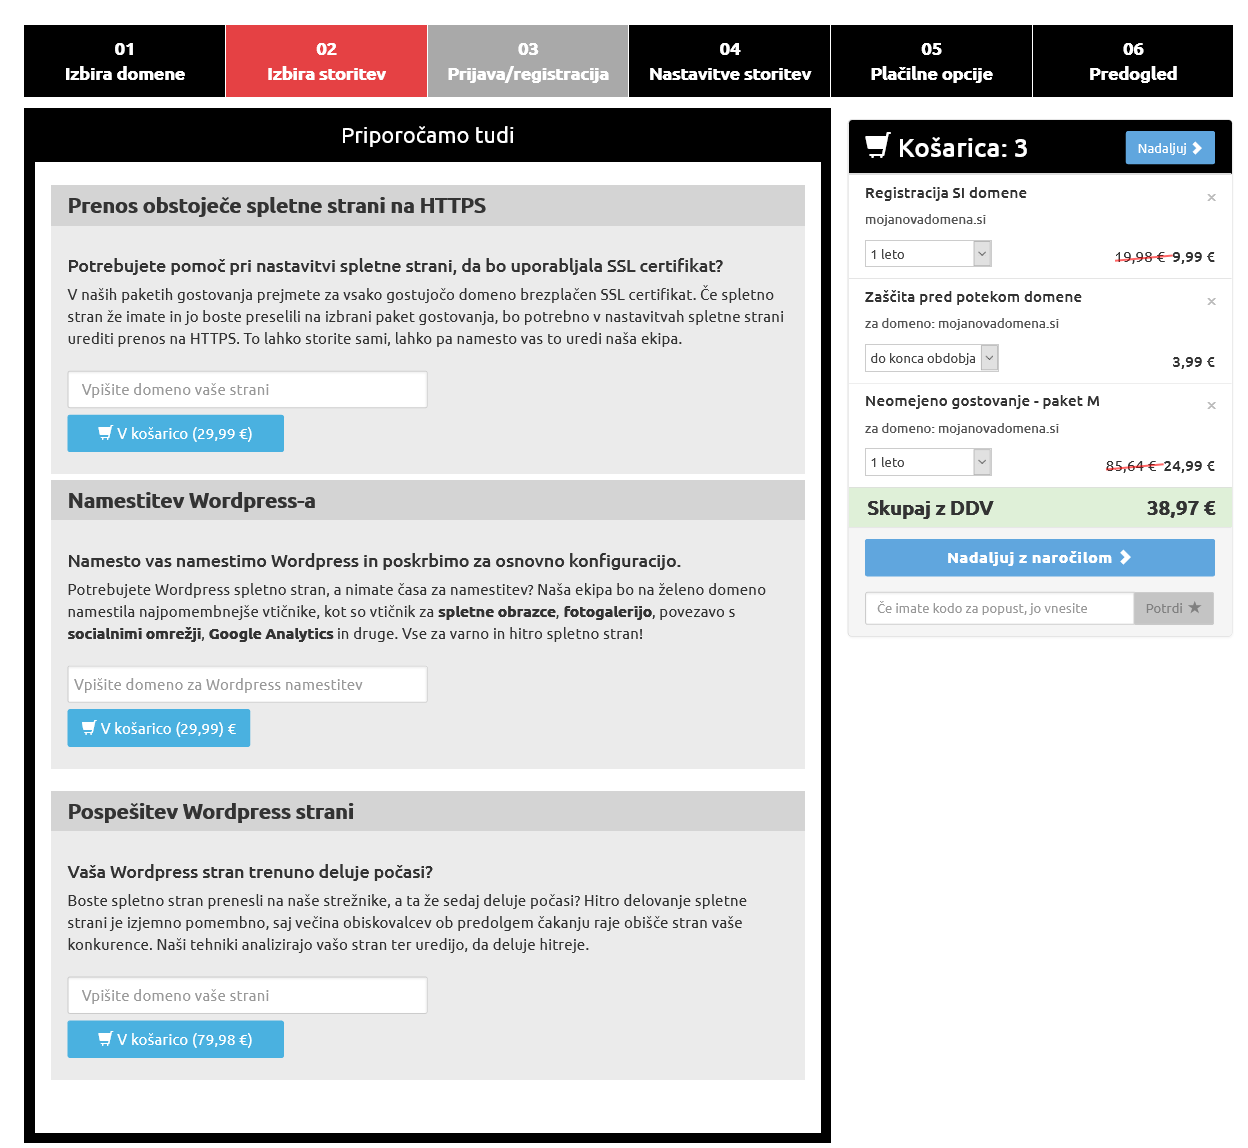Click price 24,99 € for hosting package
Image resolution: width=1248 pixels, height=1148 pixels.
[1189, 466]
